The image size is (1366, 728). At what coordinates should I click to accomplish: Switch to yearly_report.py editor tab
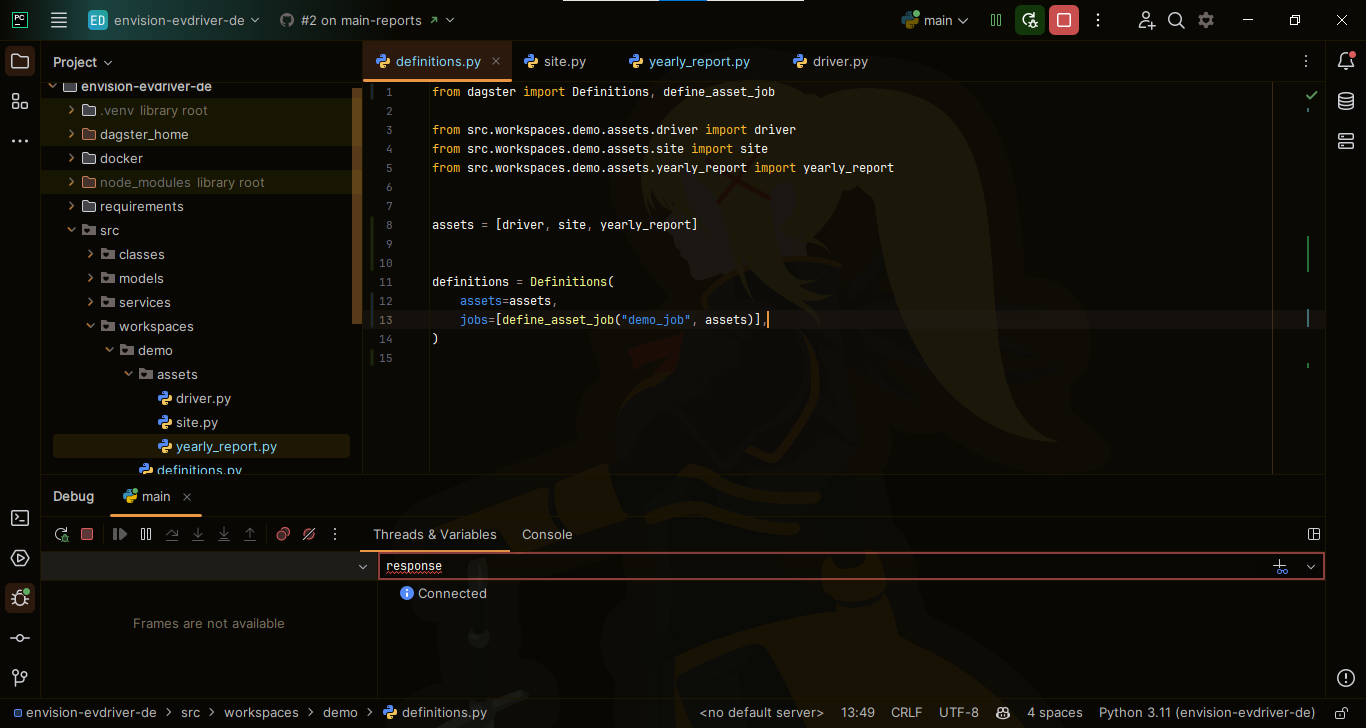click(x=689, y=61)
